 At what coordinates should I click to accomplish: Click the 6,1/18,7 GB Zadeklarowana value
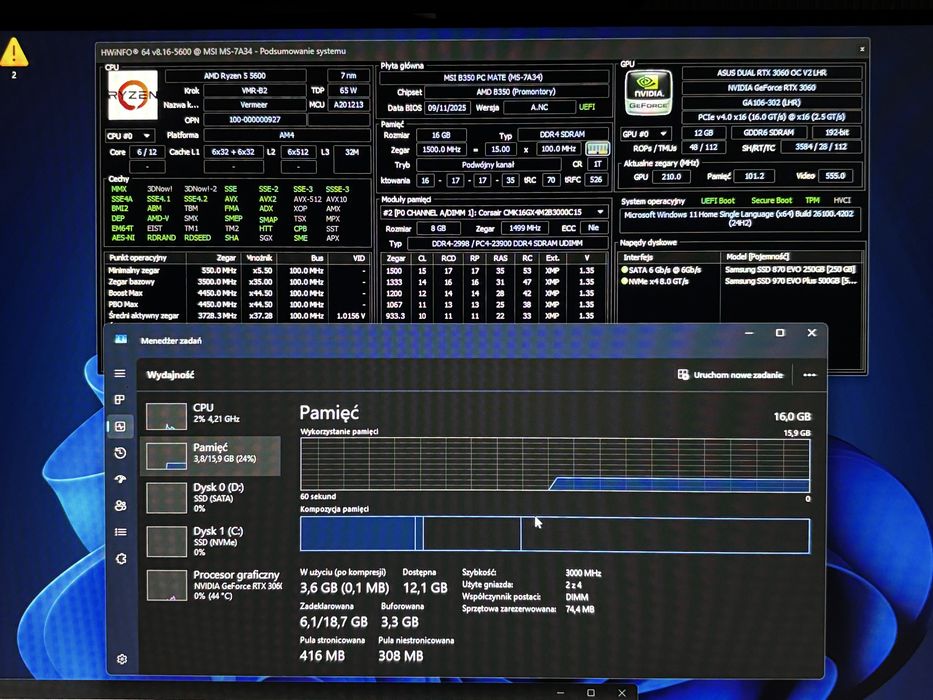point(334,622)
